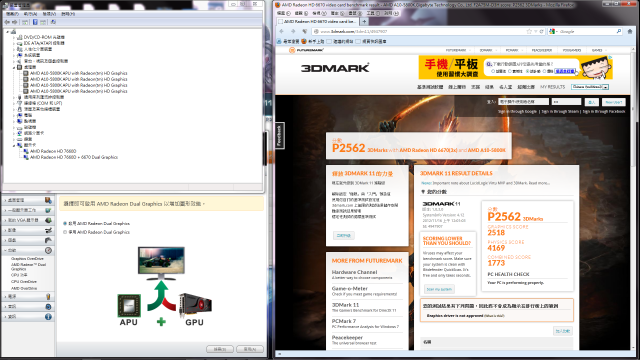Collapse the display adapters node above AMD Radeon HD 7660D
Viewport: 640px width, 360px height.
[x=13, y=145]
